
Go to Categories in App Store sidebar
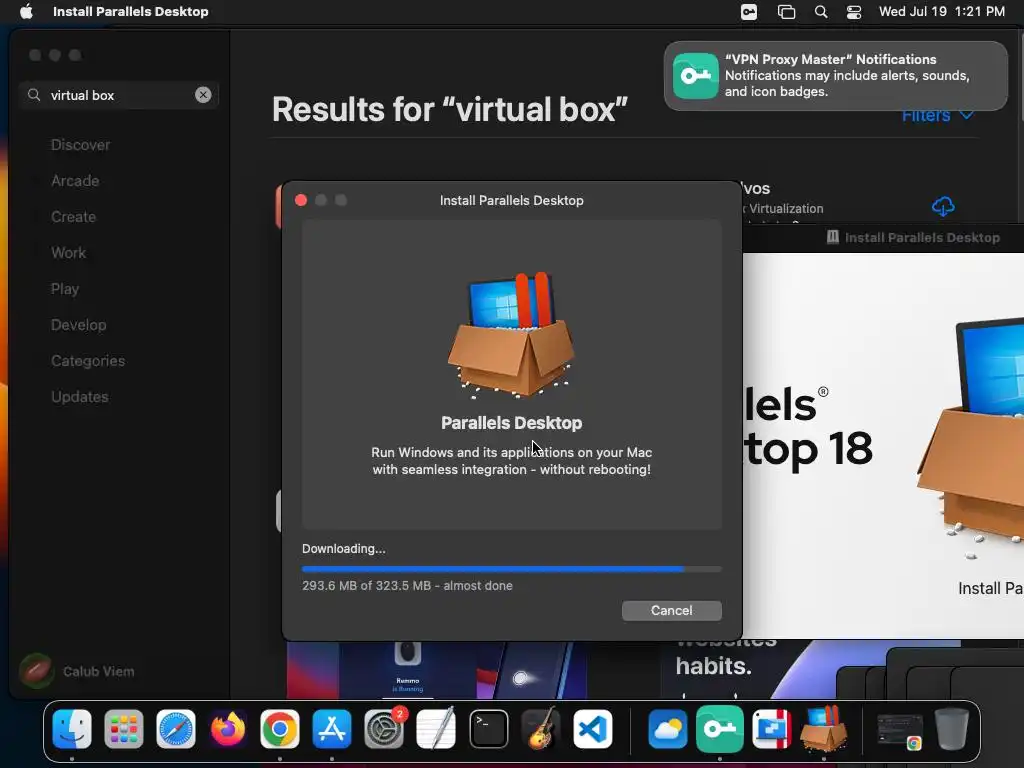(88, 360)
